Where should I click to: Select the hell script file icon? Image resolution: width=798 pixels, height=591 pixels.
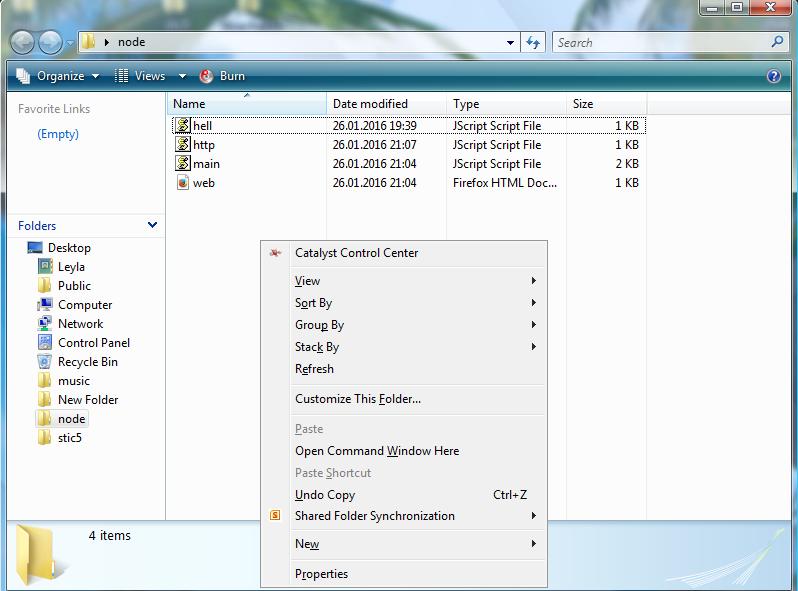pos(183,125)
